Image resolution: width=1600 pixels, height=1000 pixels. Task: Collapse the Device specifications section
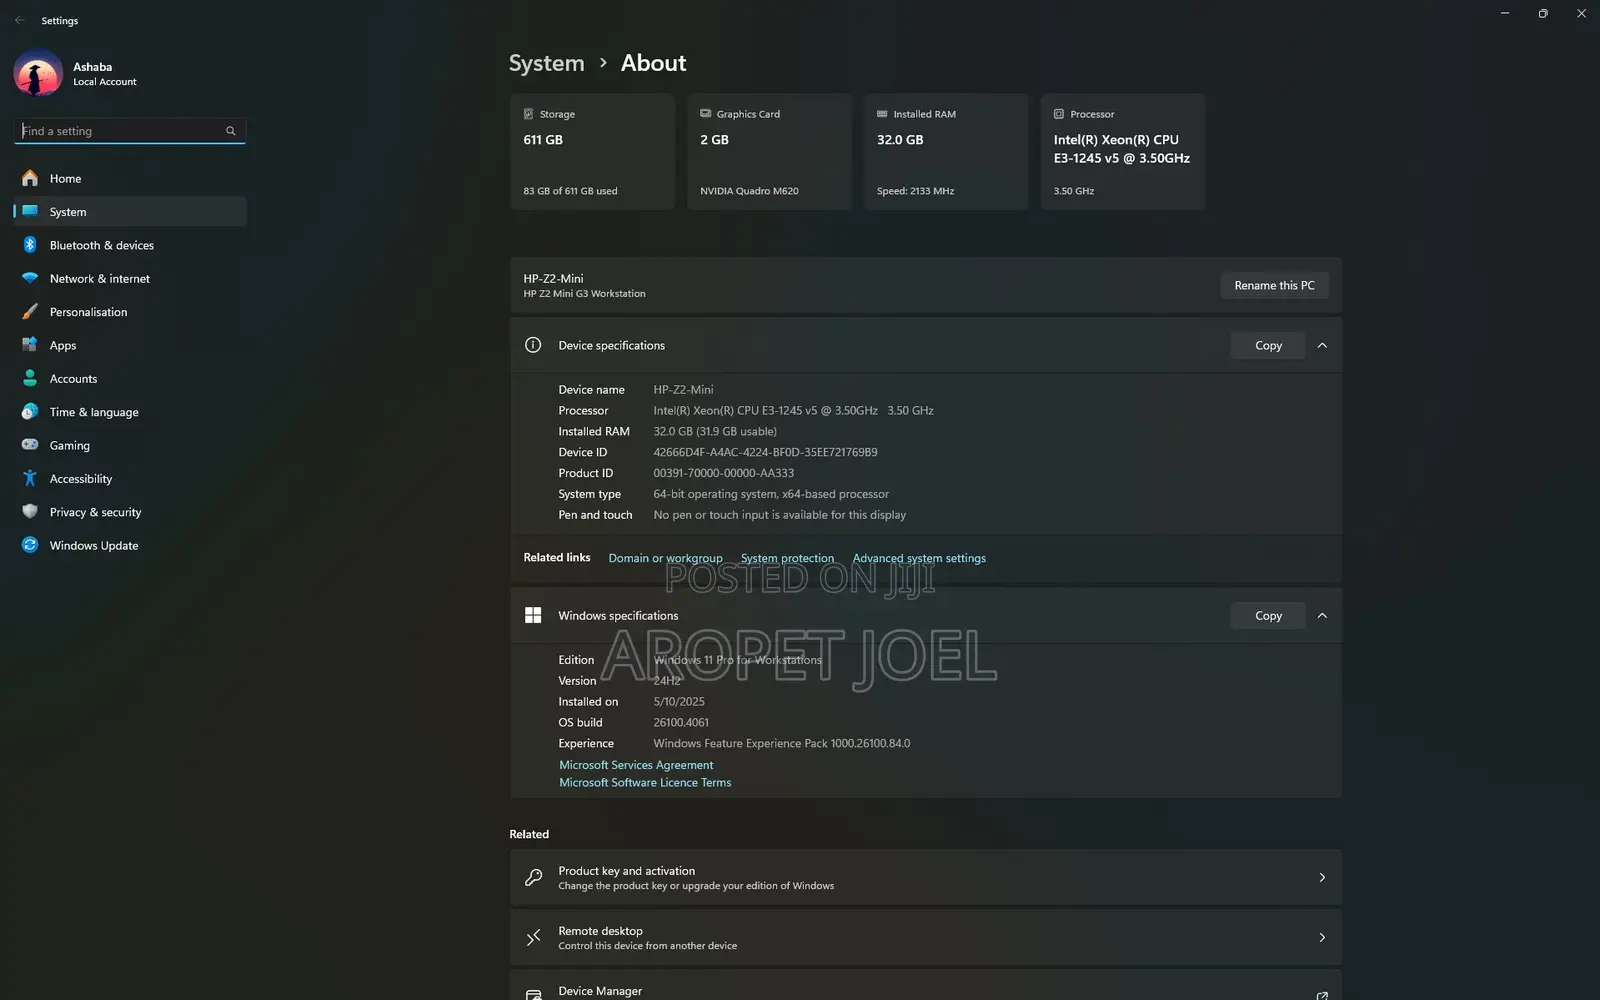1322,346
